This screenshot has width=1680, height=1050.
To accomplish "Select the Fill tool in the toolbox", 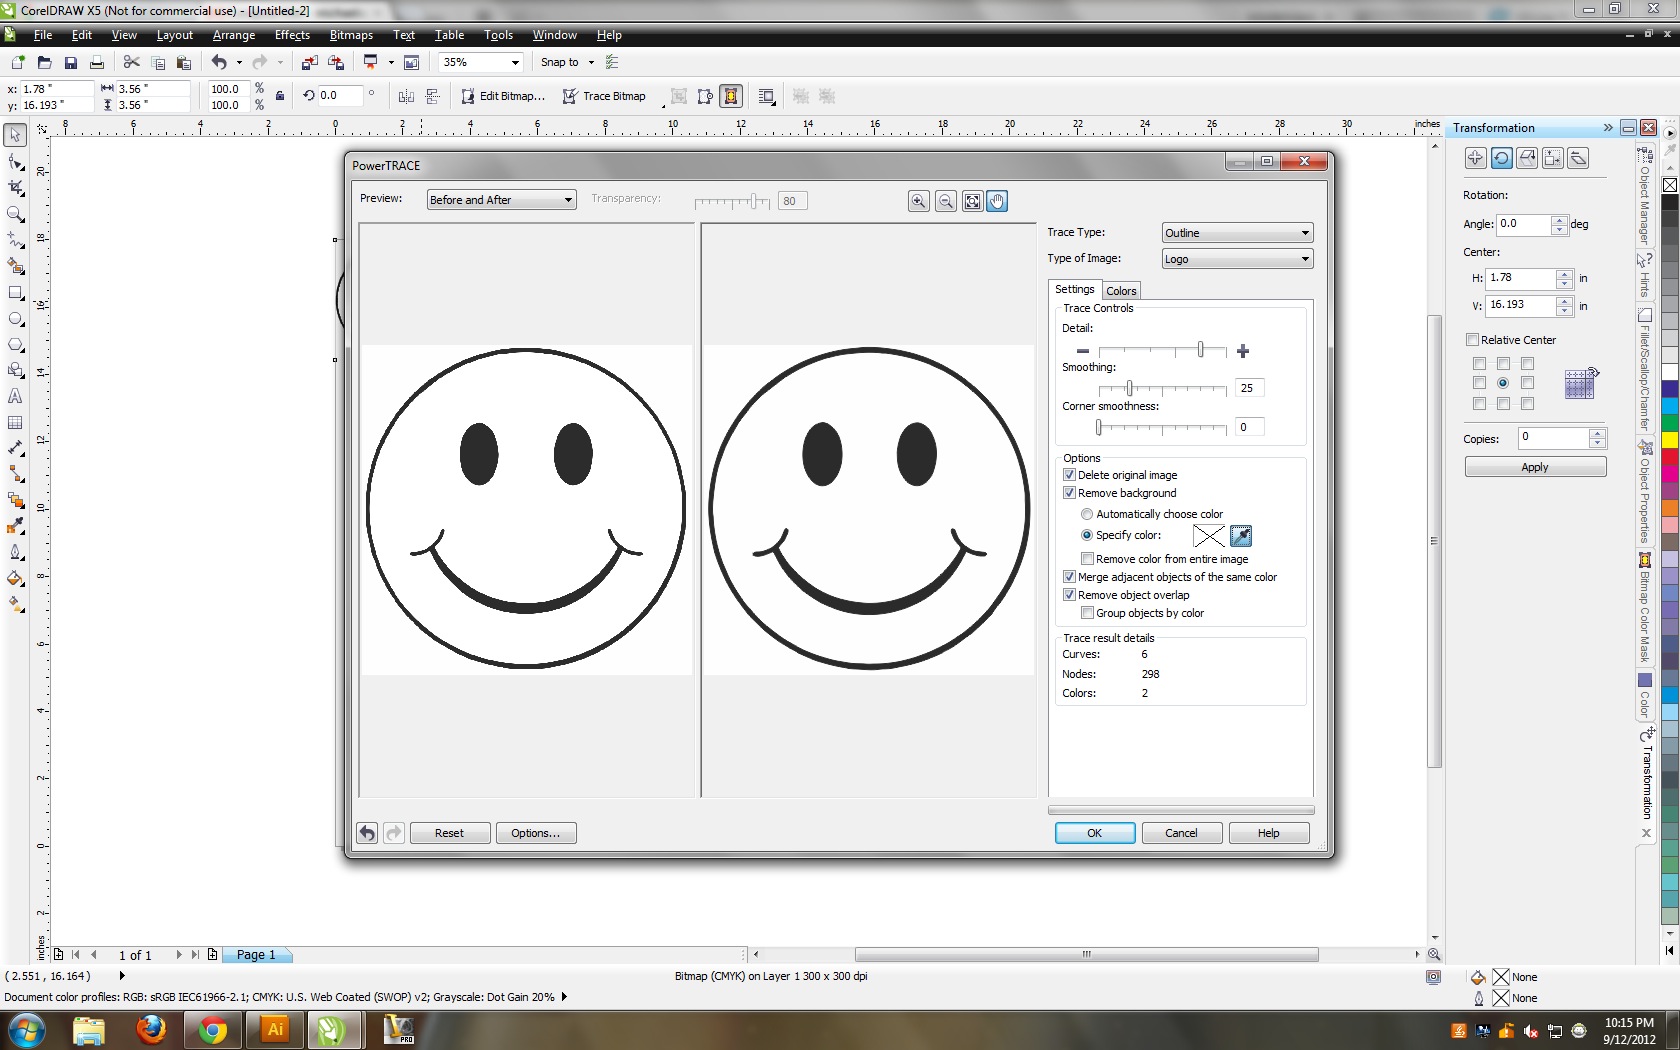I will point(15,578).
